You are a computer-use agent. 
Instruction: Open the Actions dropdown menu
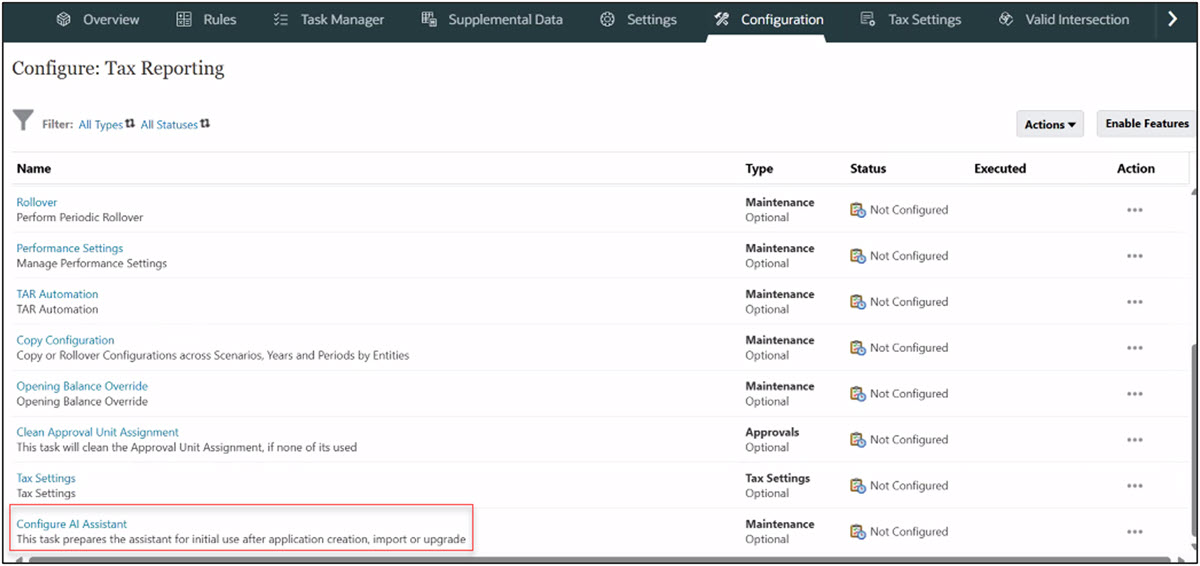point(1050,124)
